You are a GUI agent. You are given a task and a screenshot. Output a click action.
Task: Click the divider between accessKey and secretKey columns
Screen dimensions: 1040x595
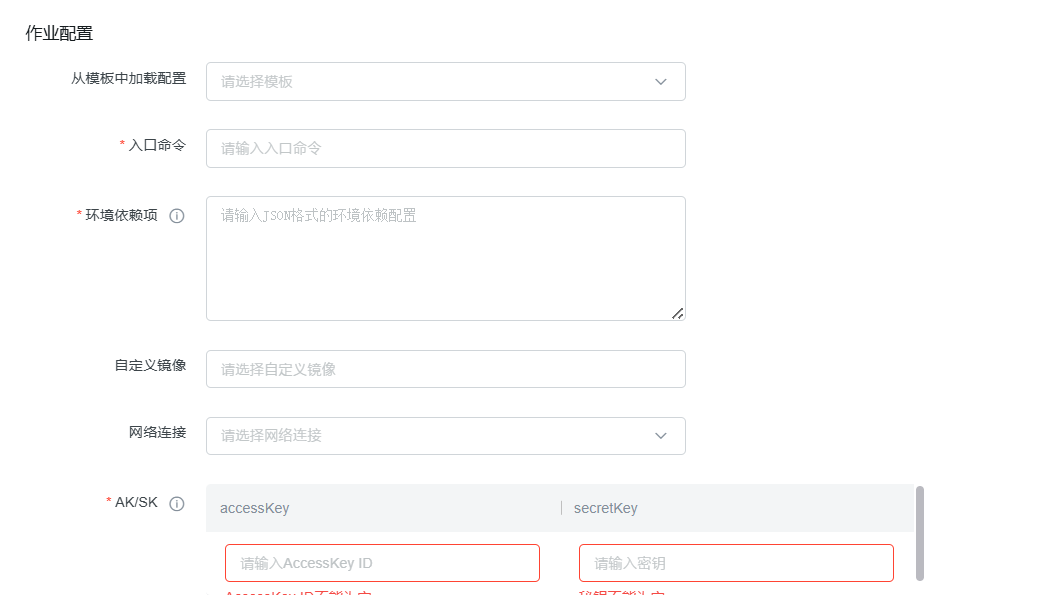pos(562,508)
